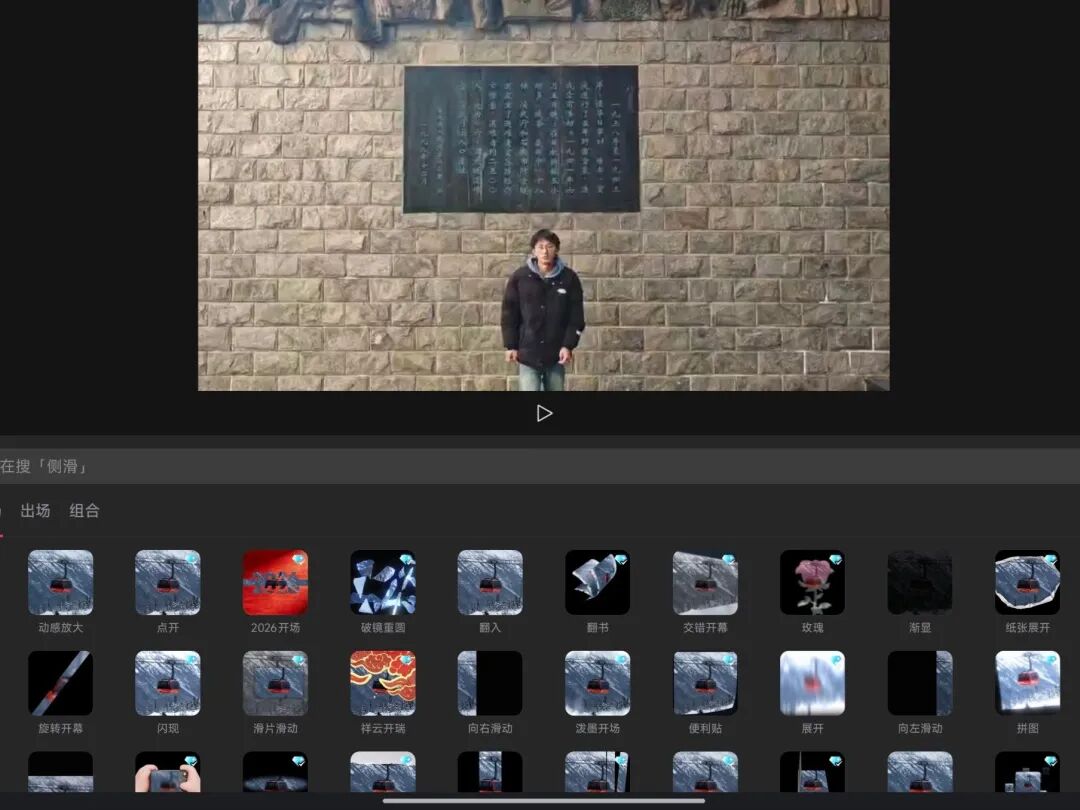1080x810 pixels.
Task: Select the 交错开幕 animation
Action: (x=705, y=583)
